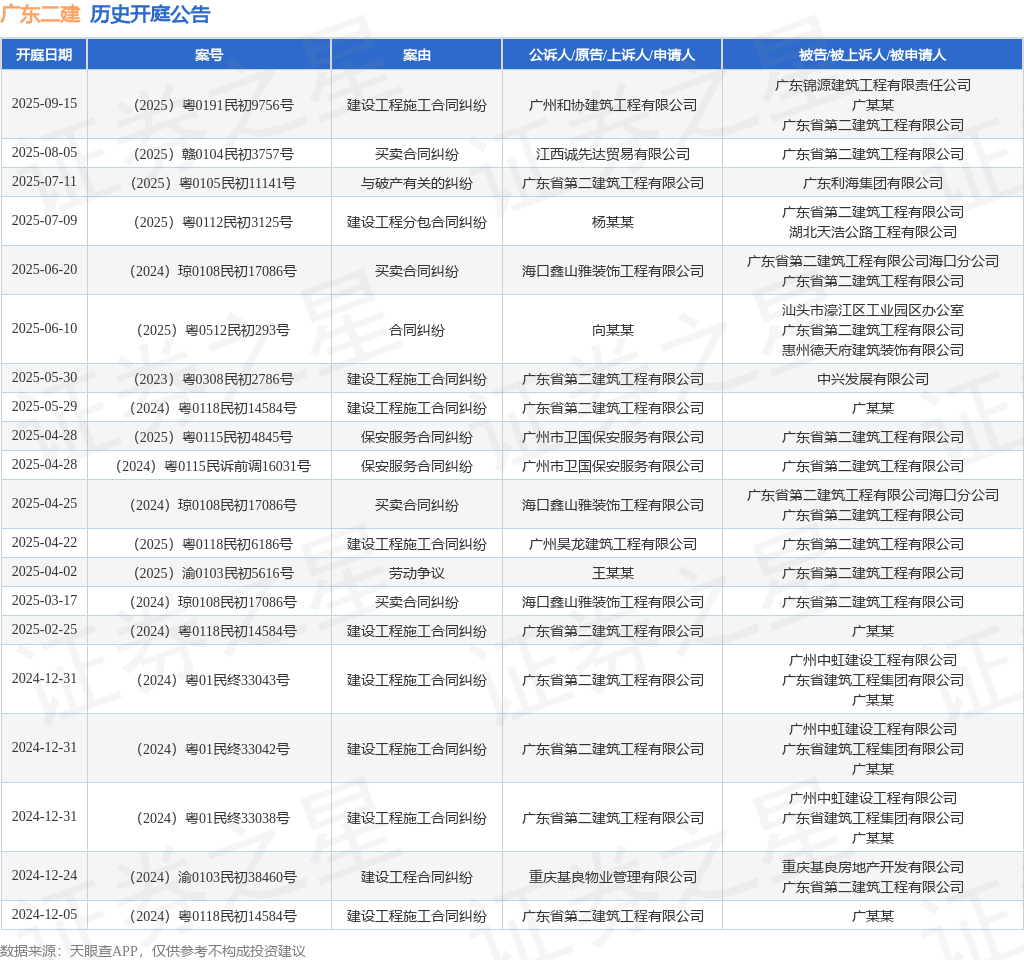Screen dimensions: 1024x960
Task: Click defendant 湖北天浩公路工程有限公司
Action: point(872,232)
